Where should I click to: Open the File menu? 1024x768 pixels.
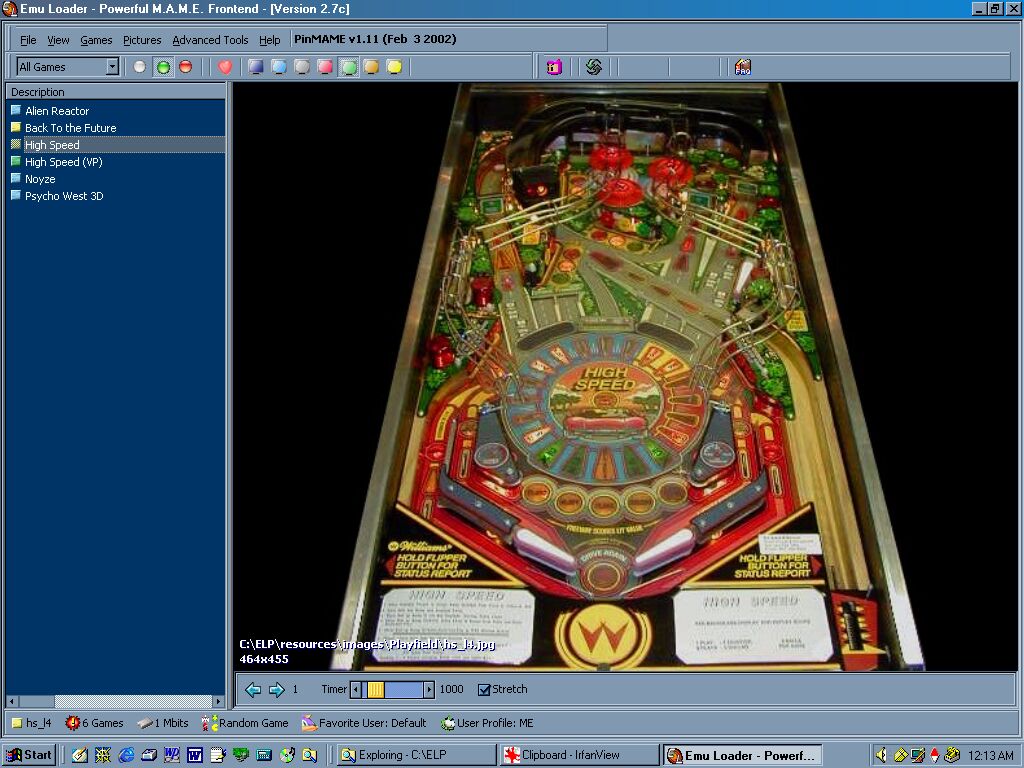28,40
